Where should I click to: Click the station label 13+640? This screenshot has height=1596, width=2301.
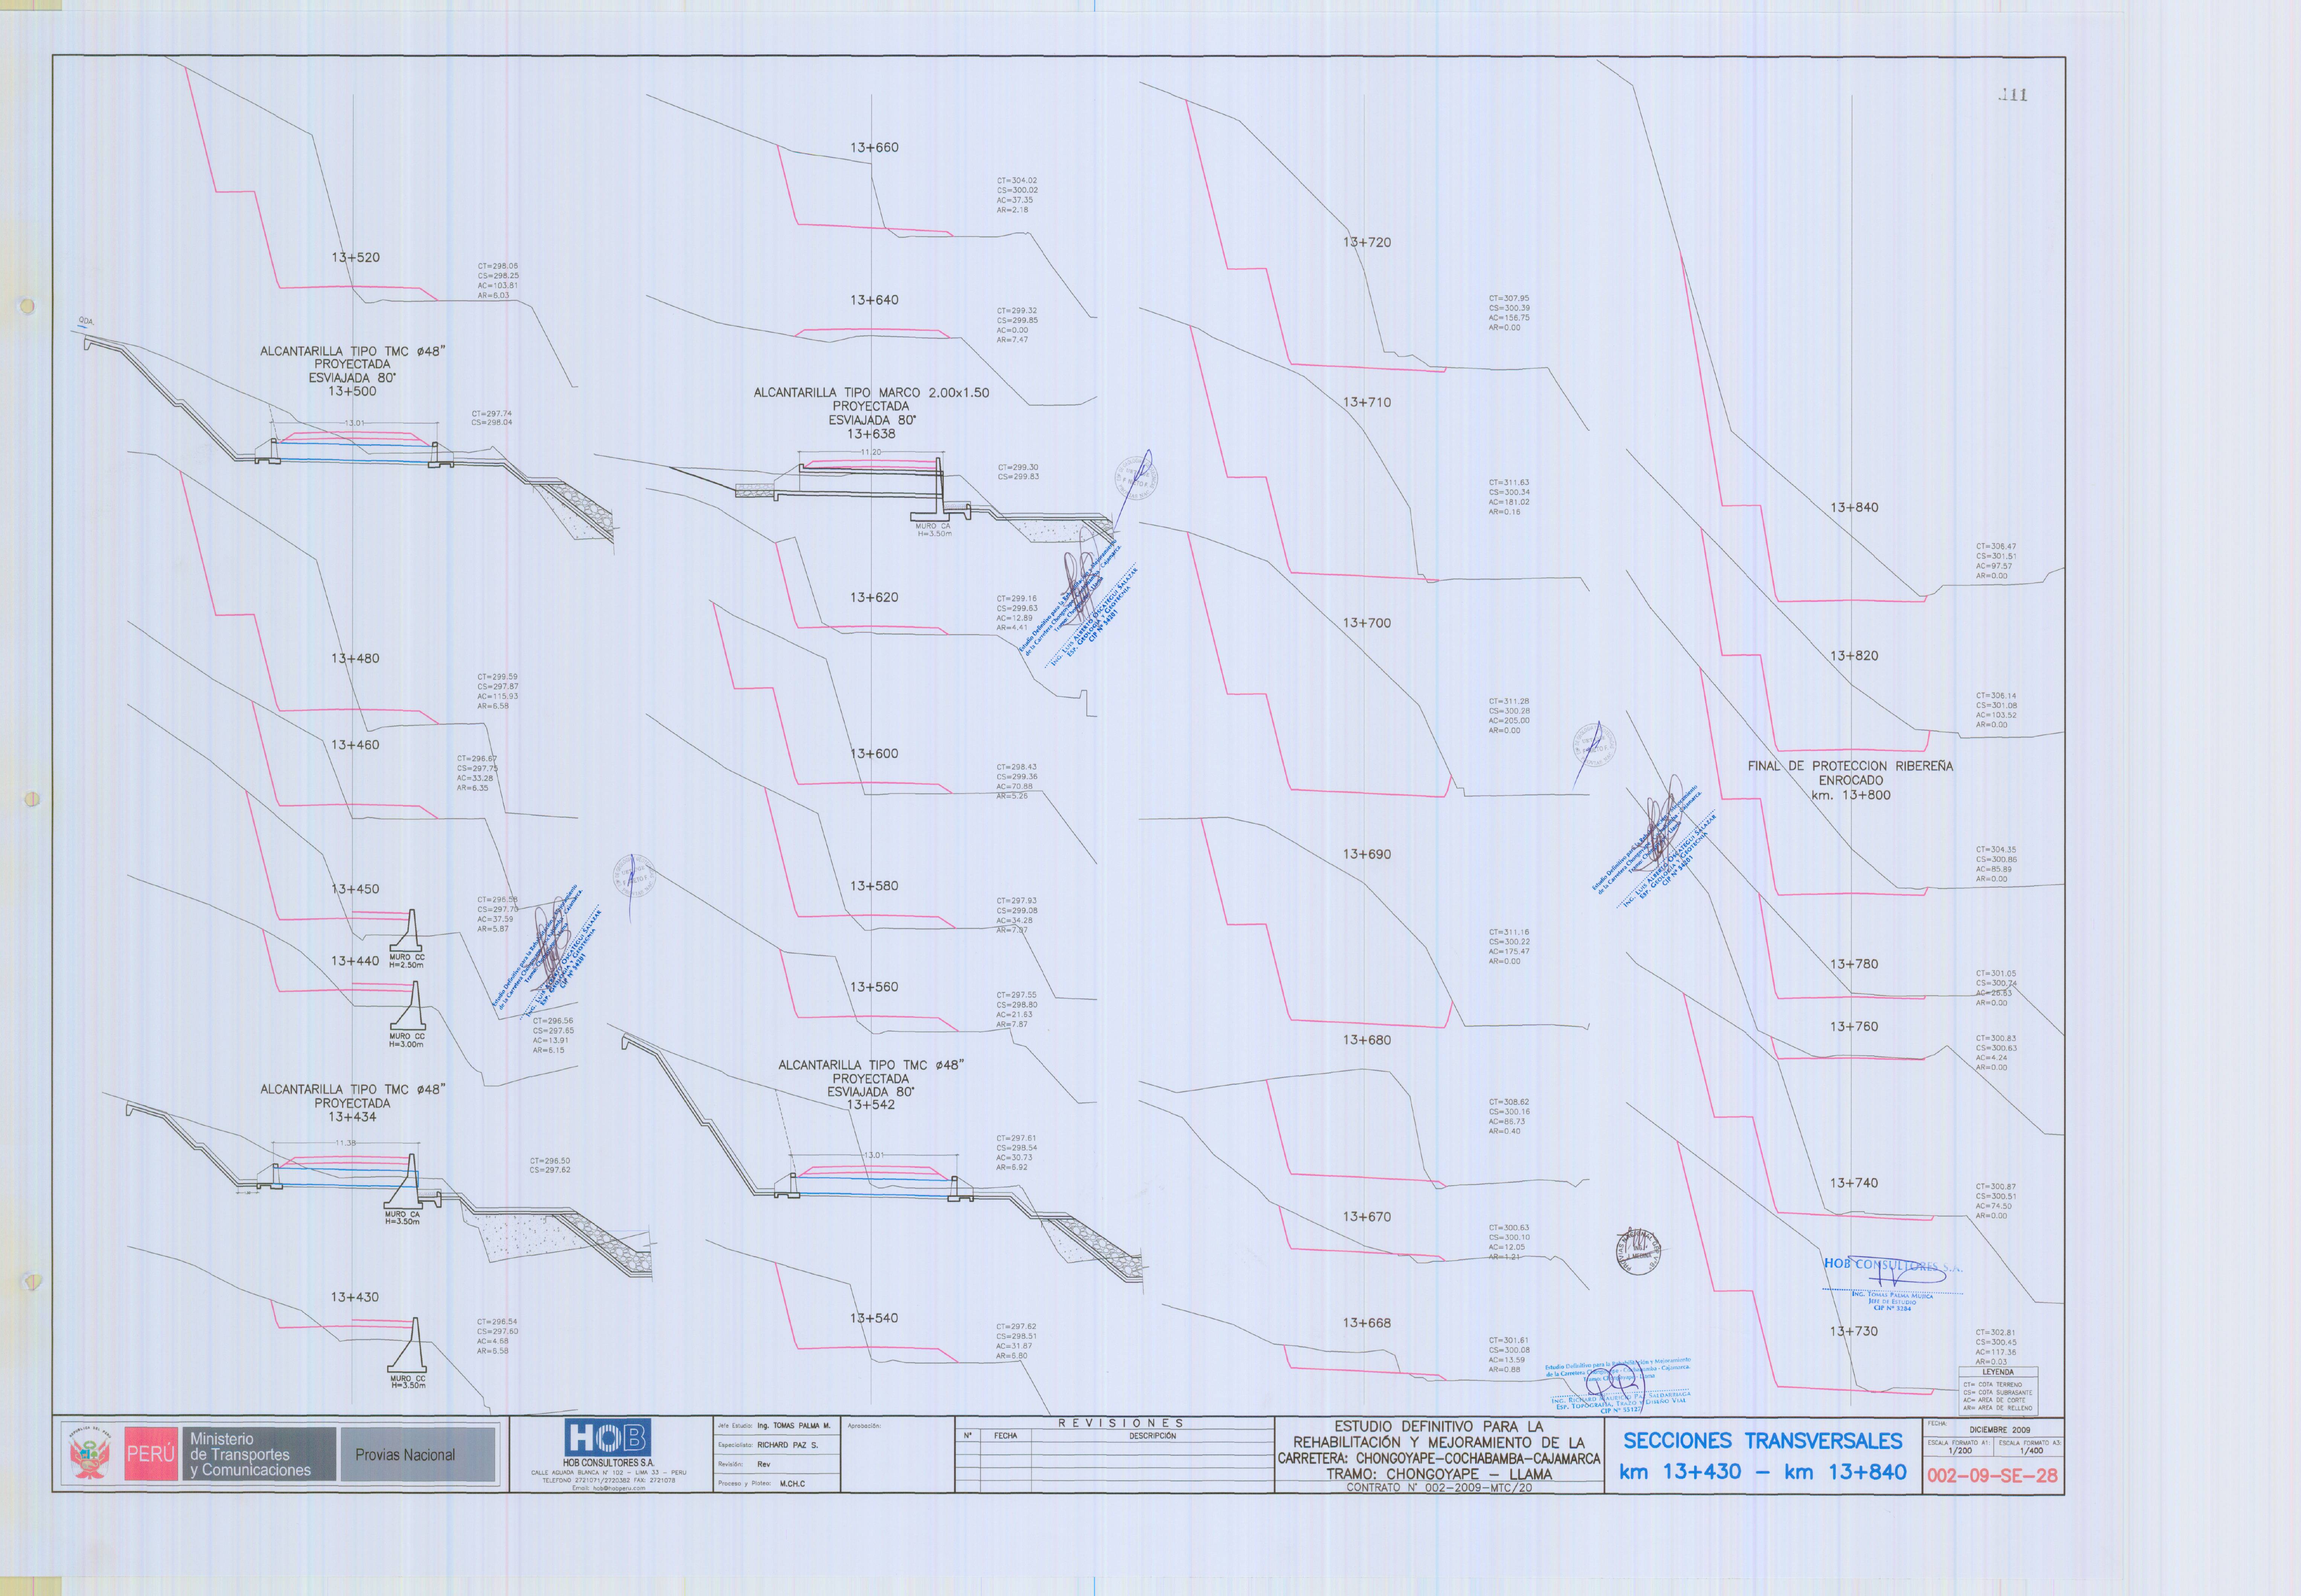[874, 300]
